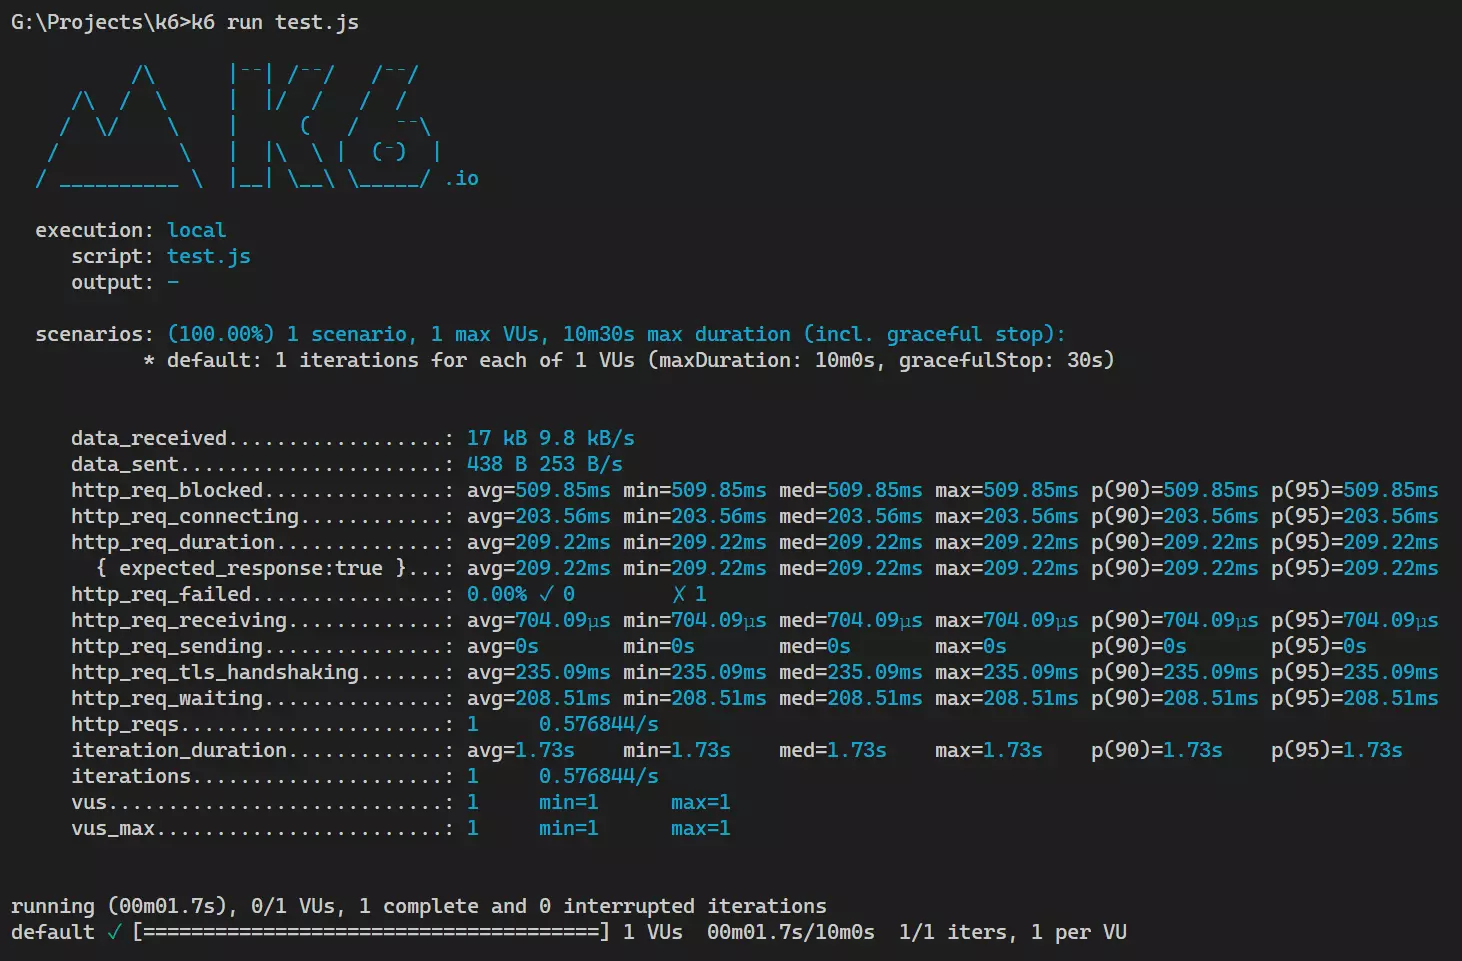Select the vus 'max=1' value

click(701, 802)
